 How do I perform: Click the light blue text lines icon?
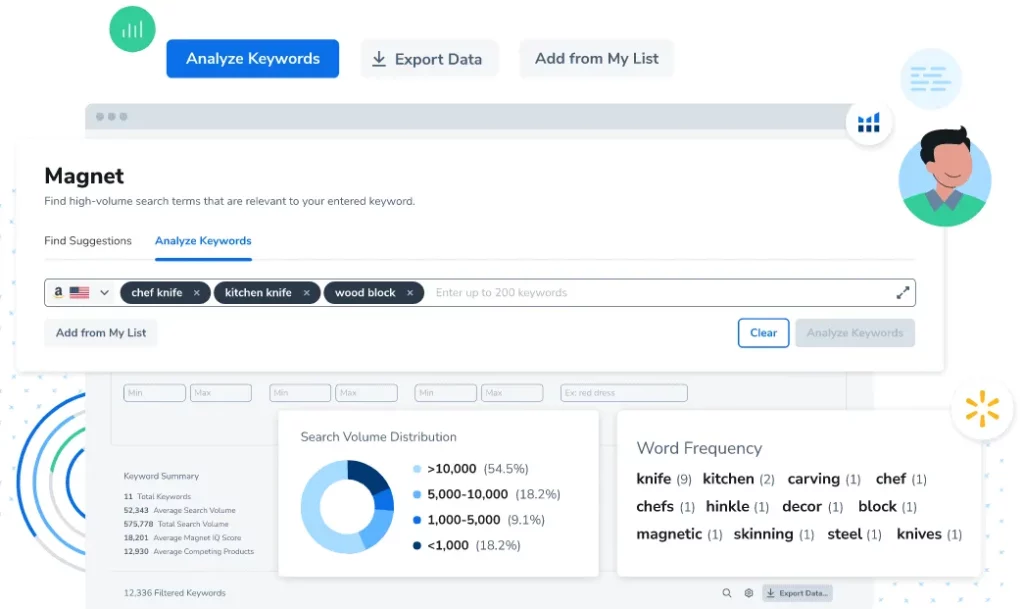click(930, 78)
